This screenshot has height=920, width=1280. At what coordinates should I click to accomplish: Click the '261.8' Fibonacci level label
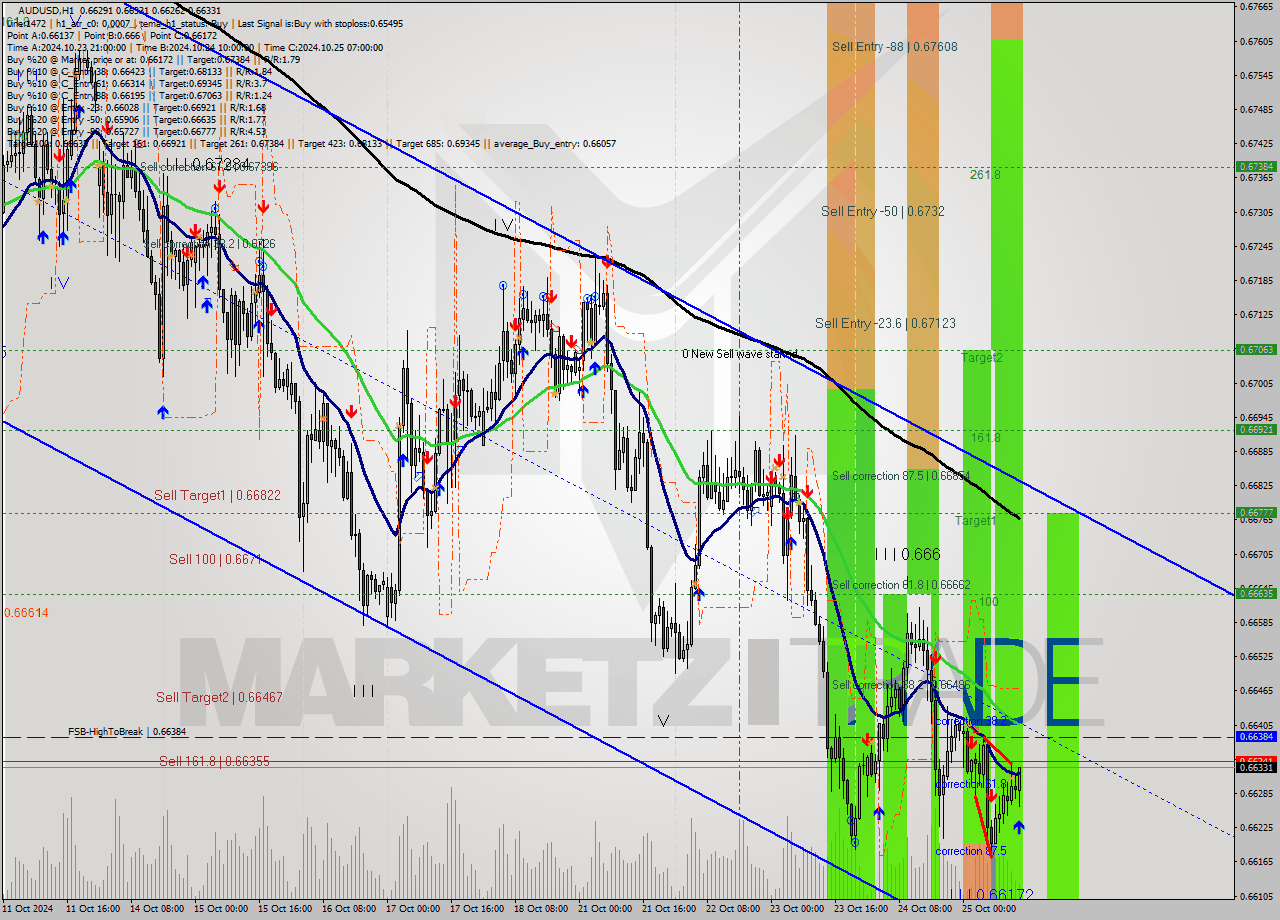point(985,174)
